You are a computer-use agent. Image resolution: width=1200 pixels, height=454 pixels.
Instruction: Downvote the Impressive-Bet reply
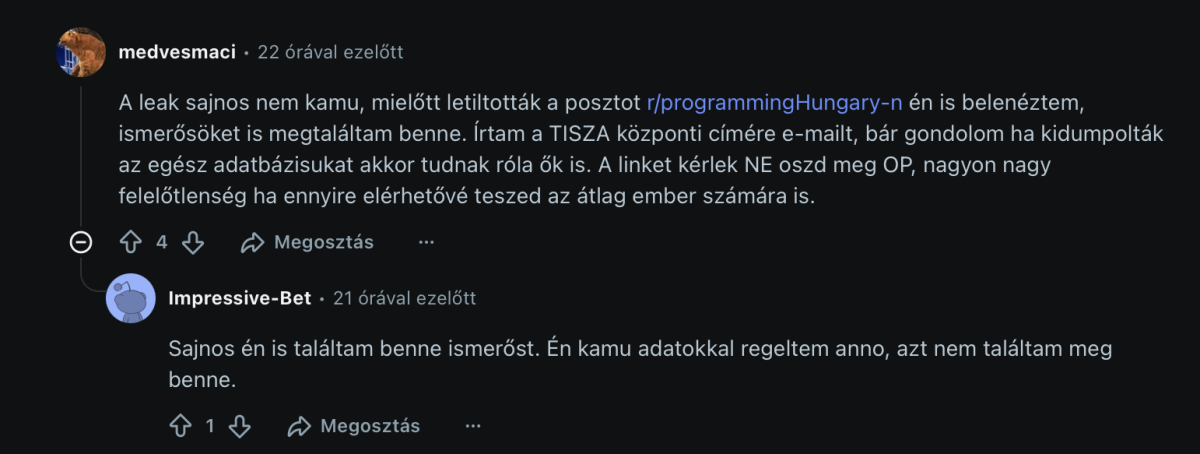[x=240, y=426]
